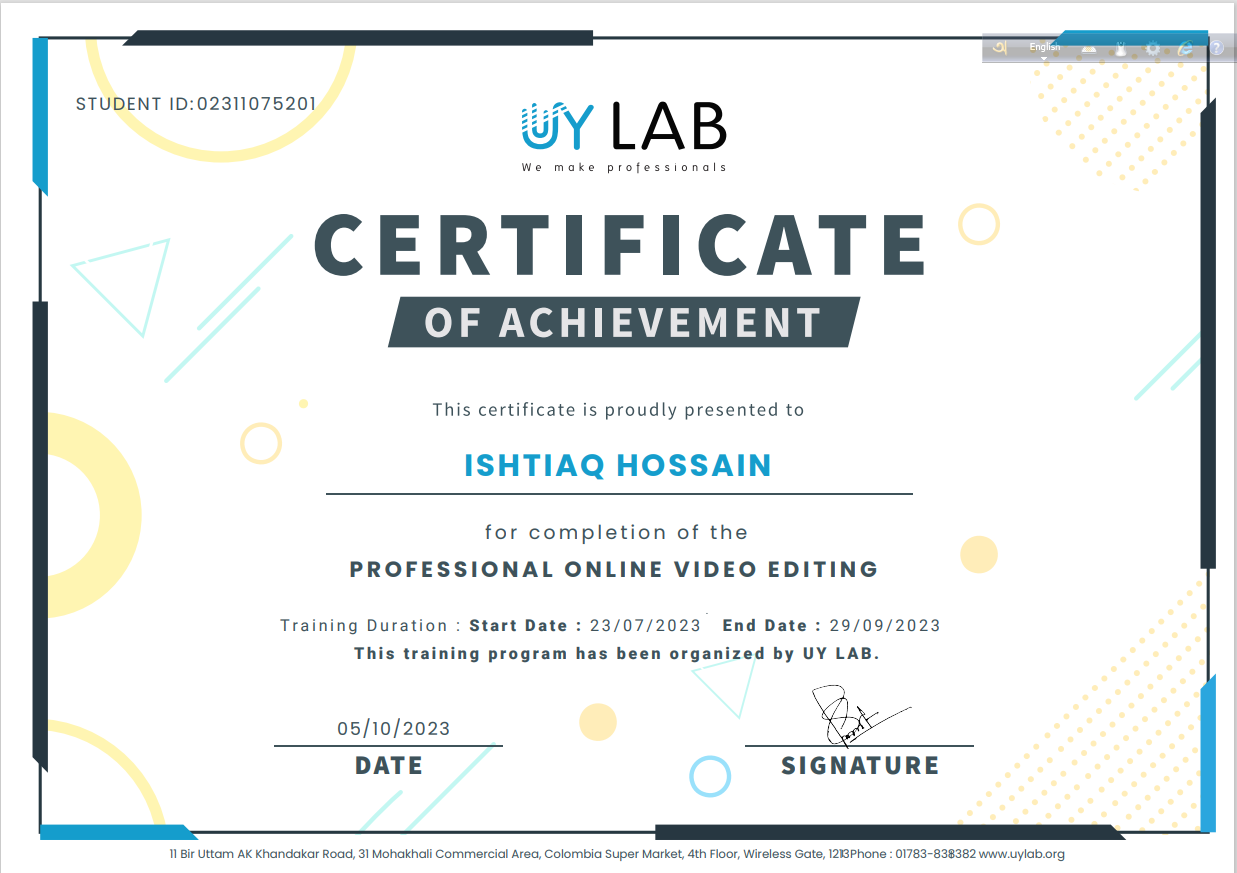Viewport: 1237px width, 873px height.
Task: Click the Avro Bangla letter logo icon
Action: pos(999,48)
